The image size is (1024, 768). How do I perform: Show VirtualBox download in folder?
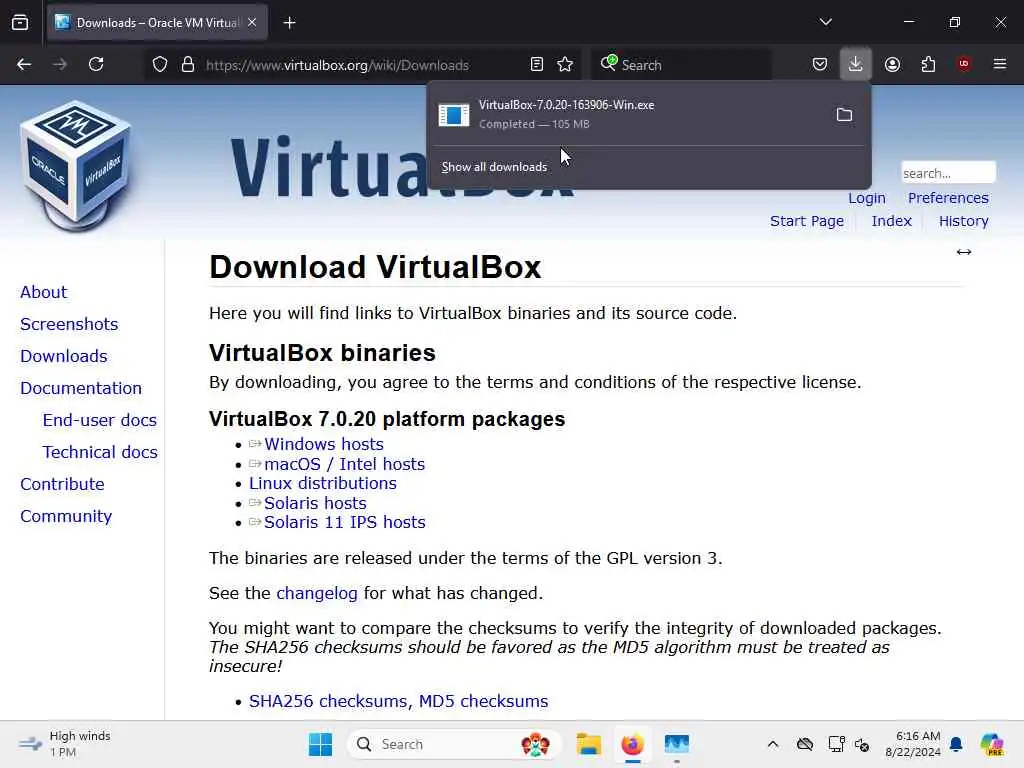[844, 115]
